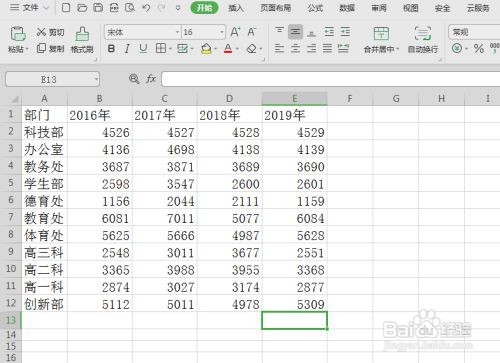Open the 公式 tab

(x=315, y=8)
